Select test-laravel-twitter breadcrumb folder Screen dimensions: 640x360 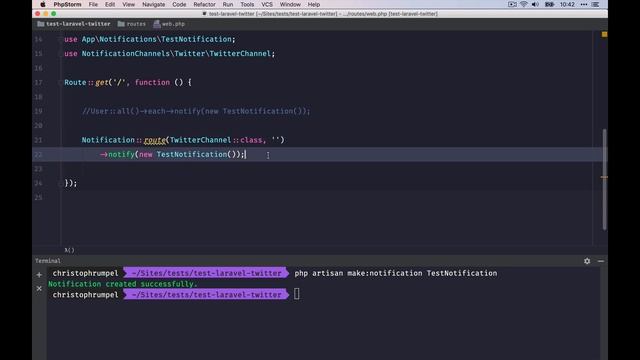74,24
